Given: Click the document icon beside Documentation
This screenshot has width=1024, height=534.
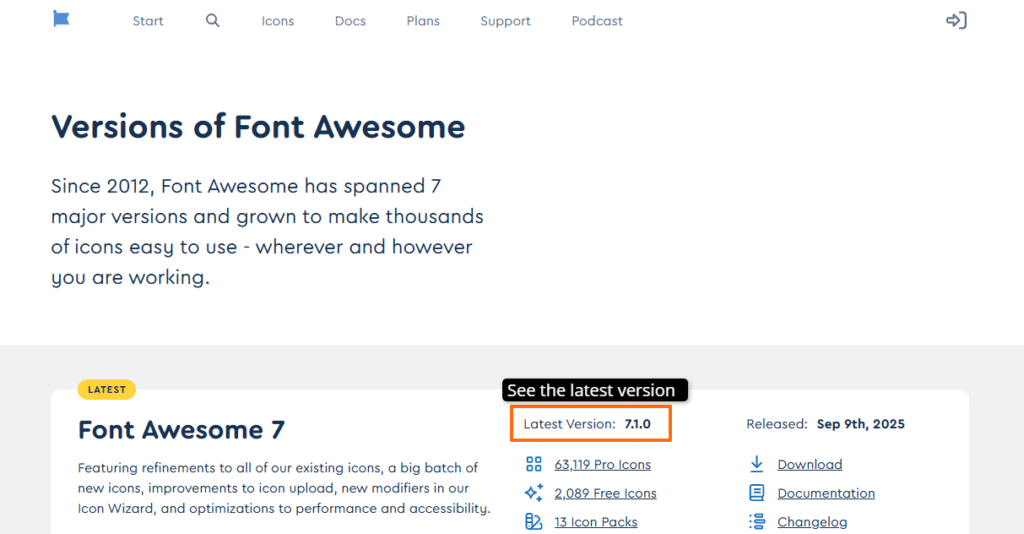Looking at the screenshot, I should [756, 493].
